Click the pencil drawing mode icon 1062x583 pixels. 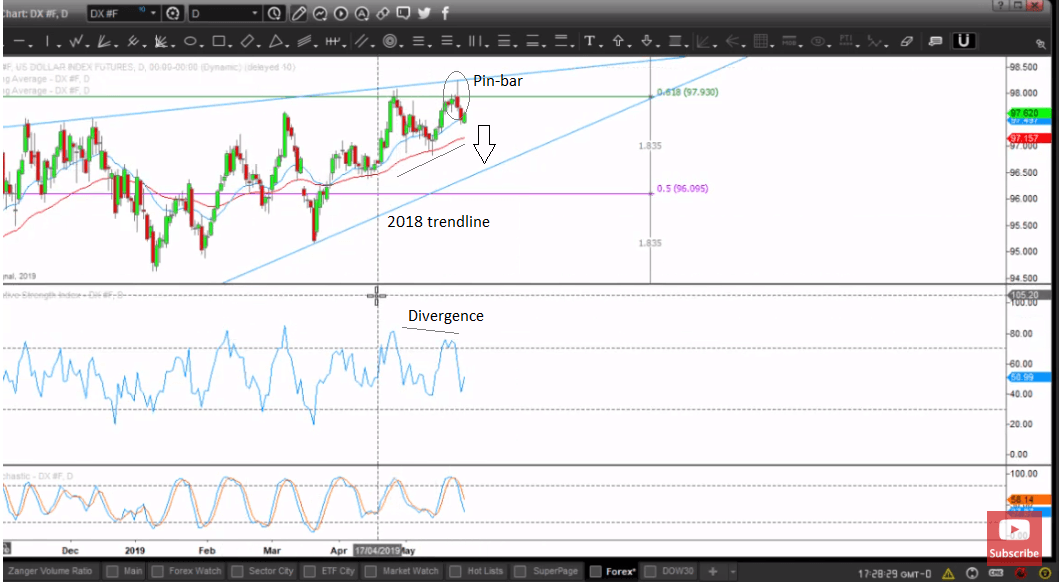click(x=298, y=14)
